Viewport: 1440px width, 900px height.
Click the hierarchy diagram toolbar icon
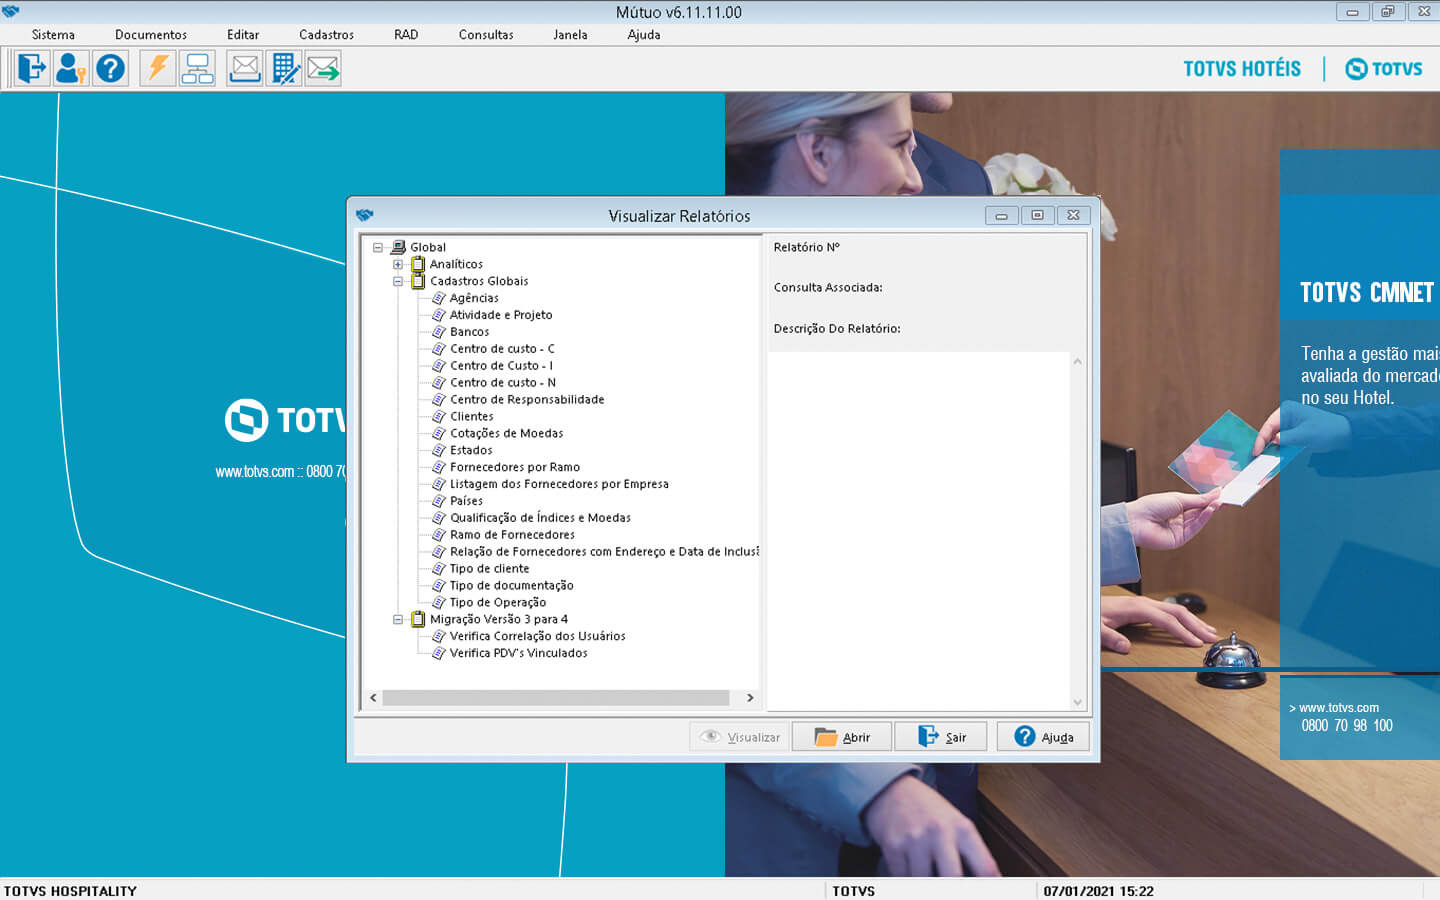click(197, 69)
